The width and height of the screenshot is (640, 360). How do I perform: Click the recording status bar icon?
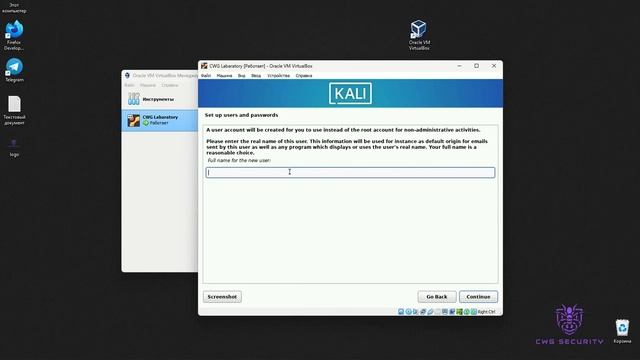coord(452,311)
